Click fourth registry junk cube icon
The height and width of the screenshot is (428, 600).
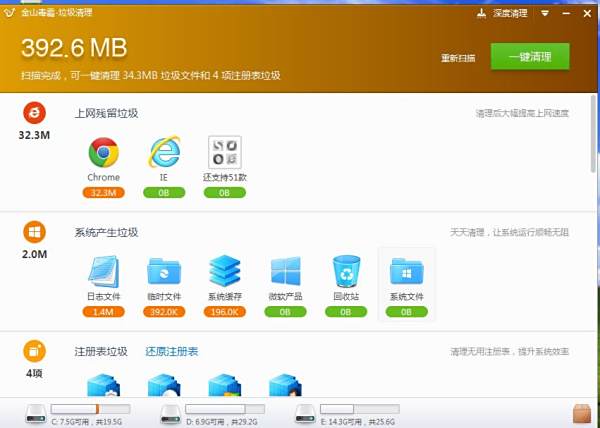click(285, 385)
